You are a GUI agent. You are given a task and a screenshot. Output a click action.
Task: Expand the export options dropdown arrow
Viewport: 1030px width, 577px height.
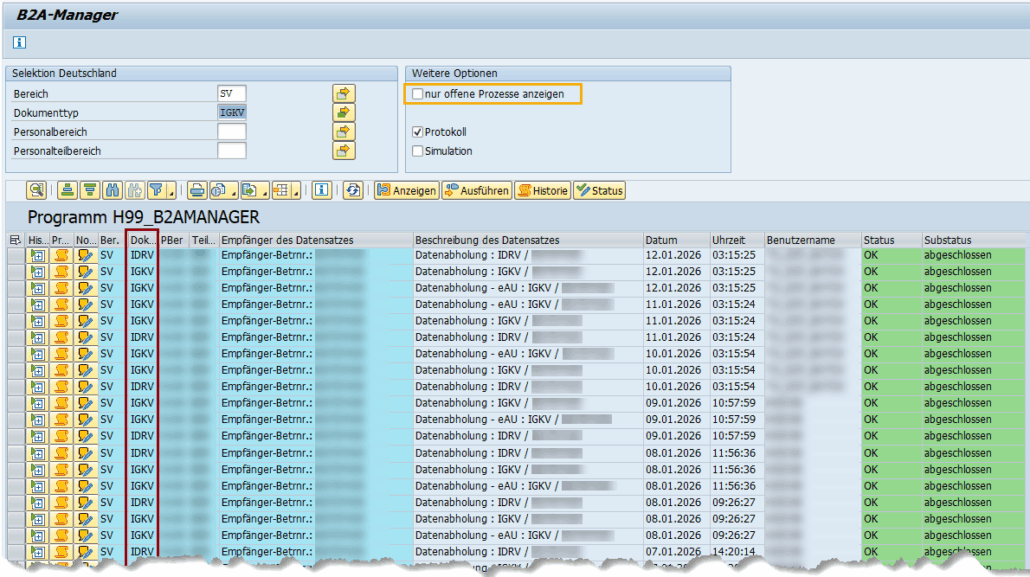[x=264, y=193]
